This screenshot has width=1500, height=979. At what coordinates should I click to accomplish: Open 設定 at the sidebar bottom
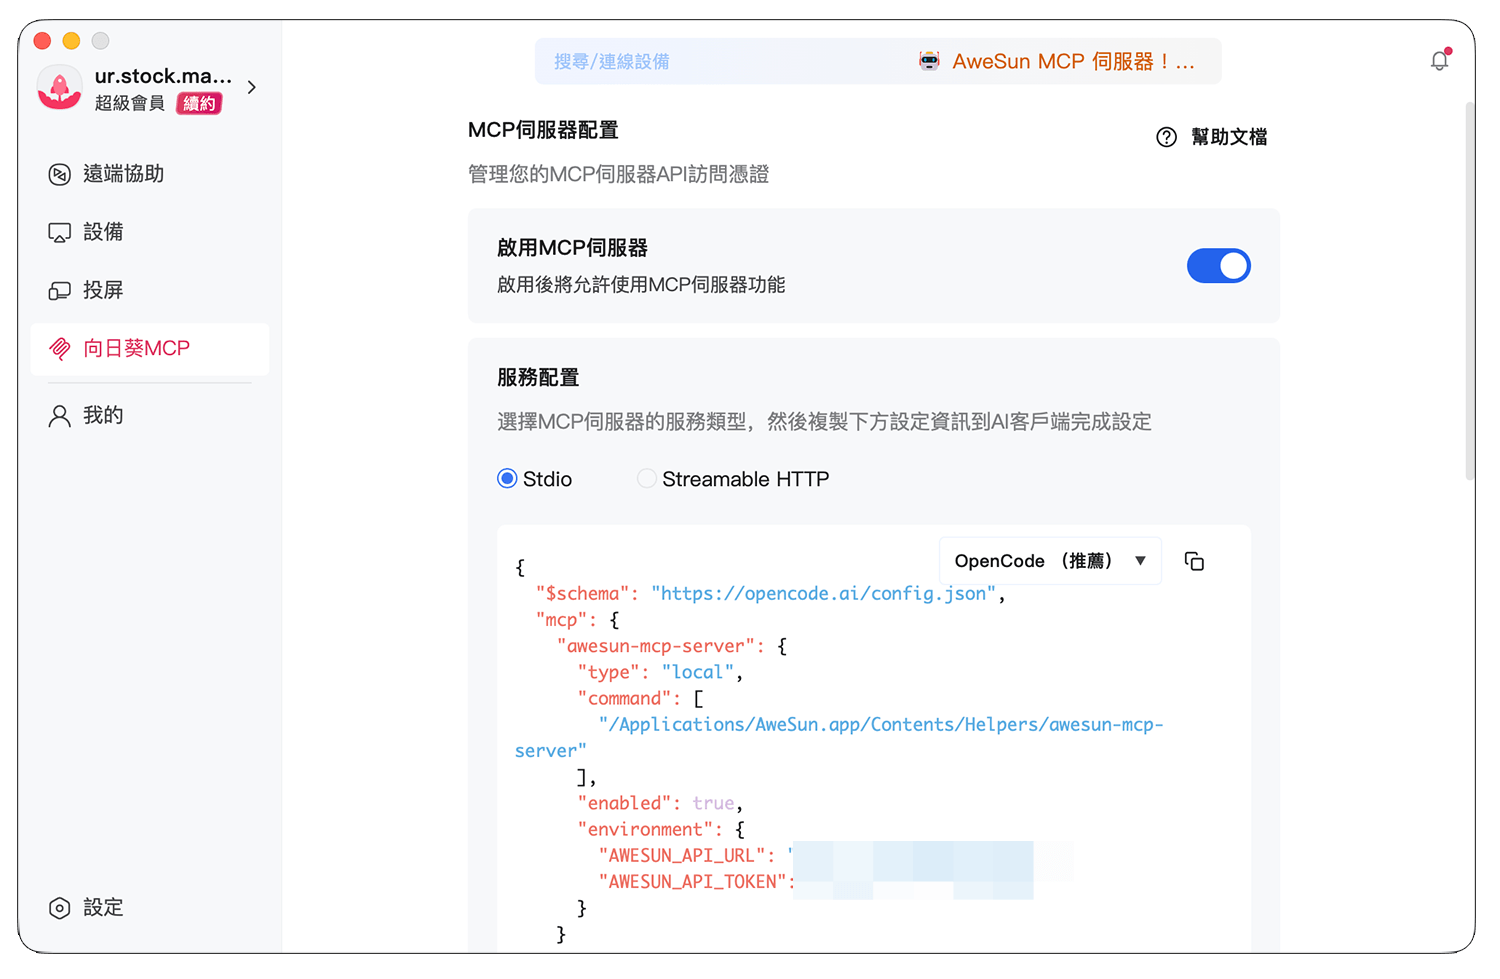click(103, 907)
